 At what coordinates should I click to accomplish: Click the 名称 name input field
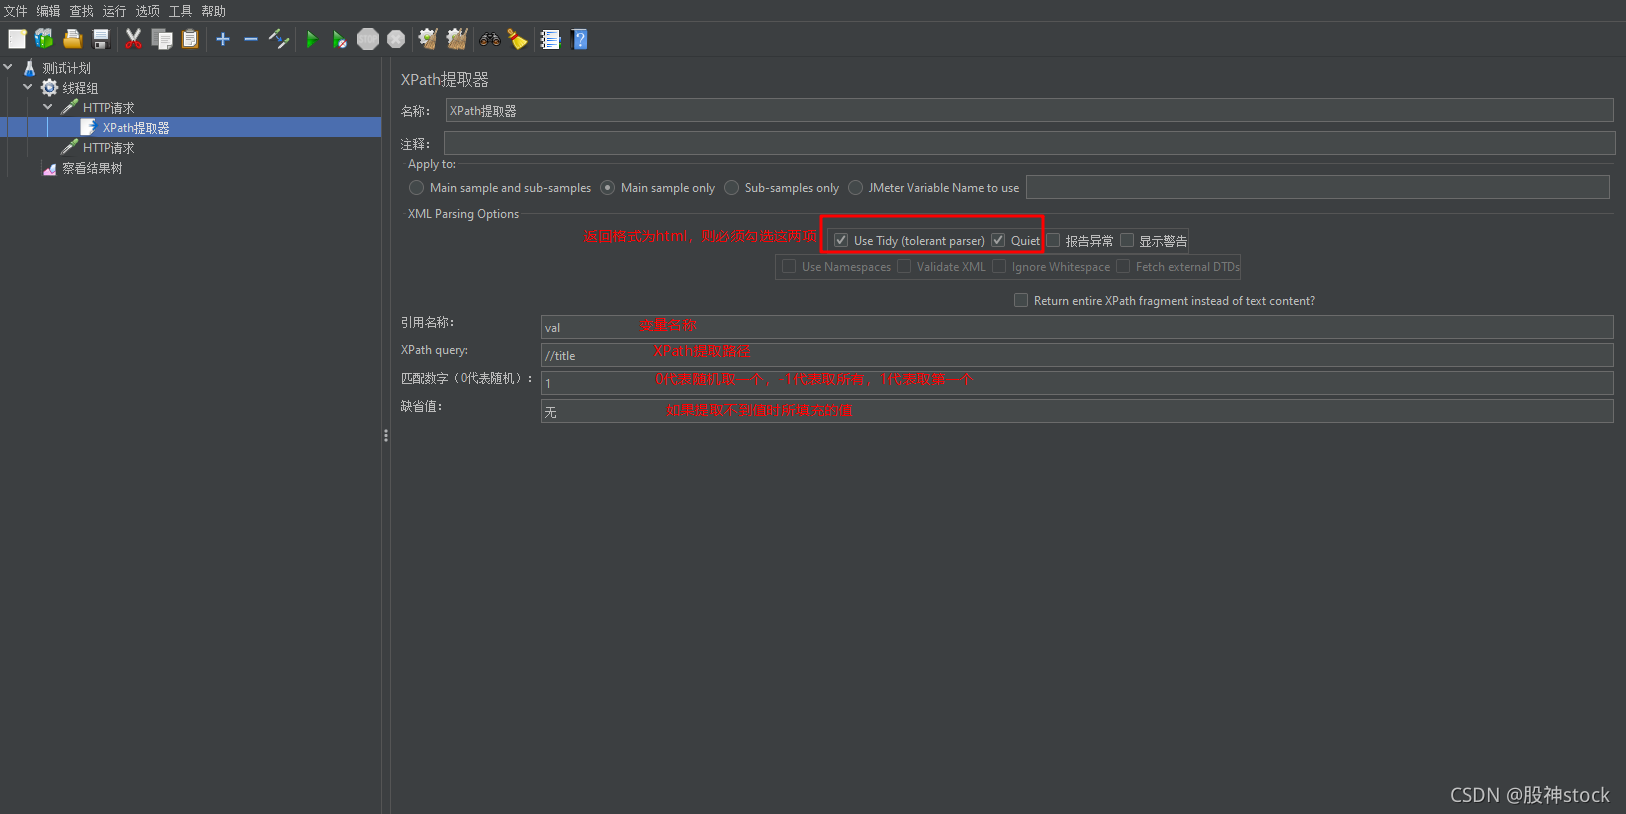pos(1029,110)
